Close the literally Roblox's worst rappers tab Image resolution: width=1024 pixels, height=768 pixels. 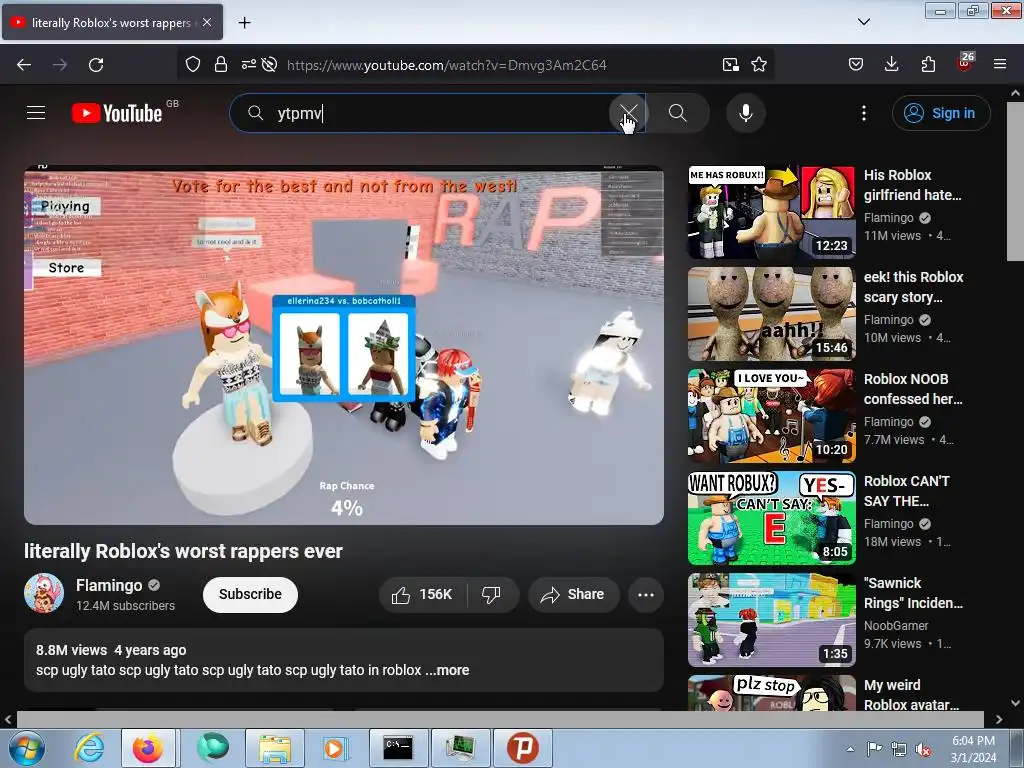coord(206,22)
